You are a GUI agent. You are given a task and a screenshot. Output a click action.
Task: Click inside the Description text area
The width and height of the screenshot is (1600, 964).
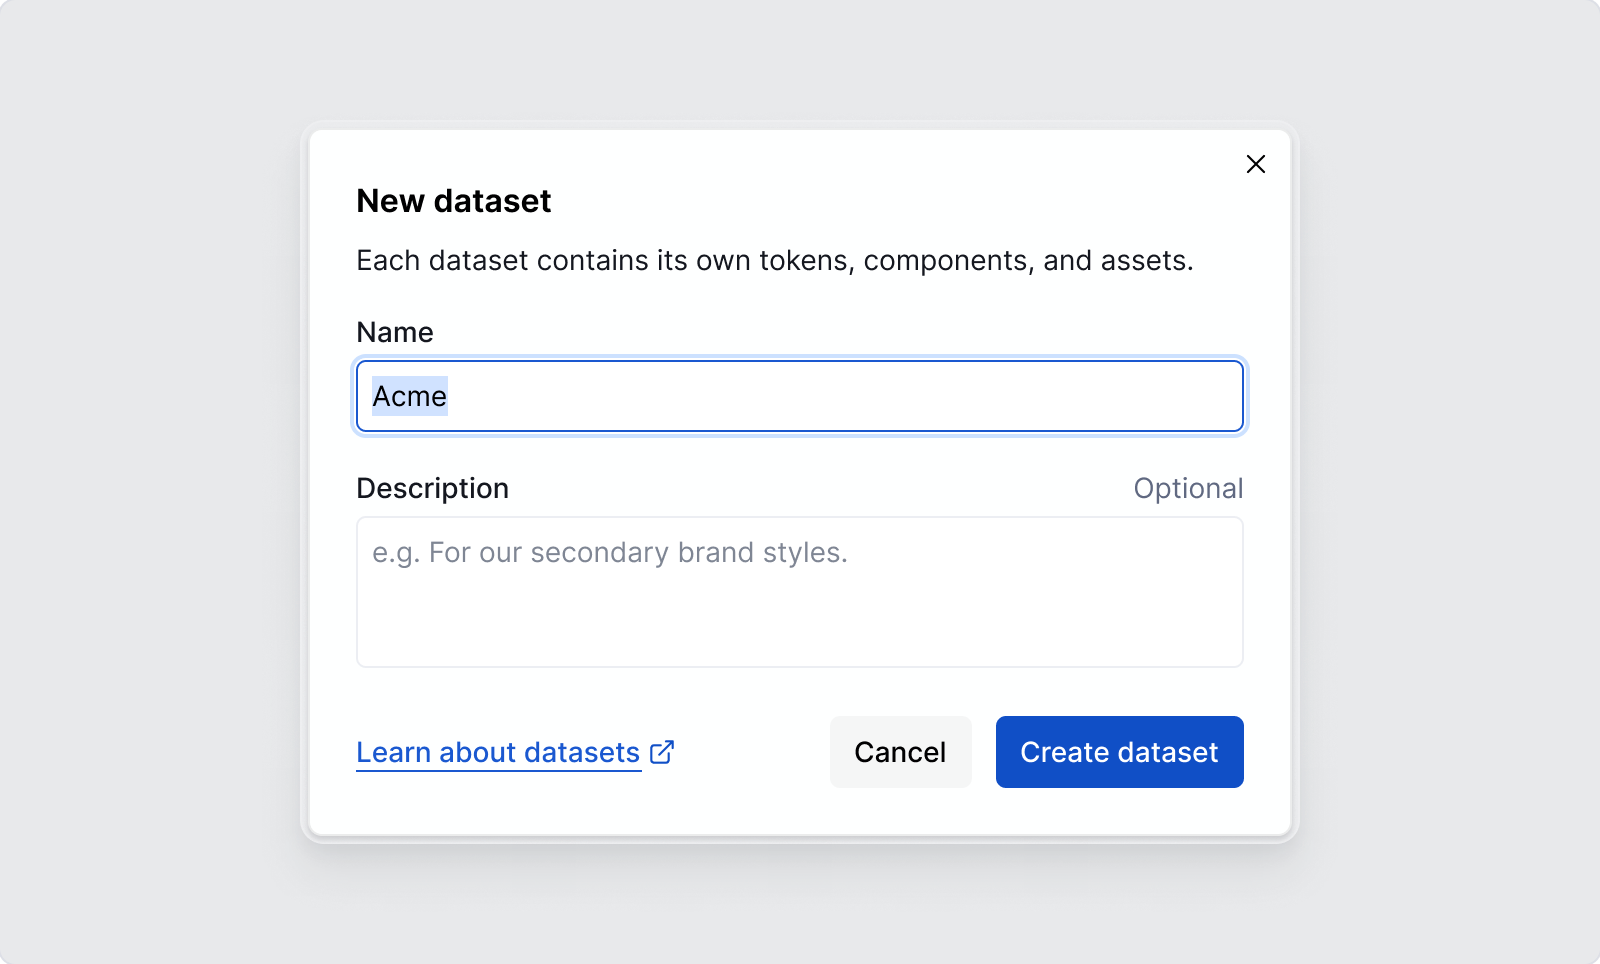click(800, 592)
